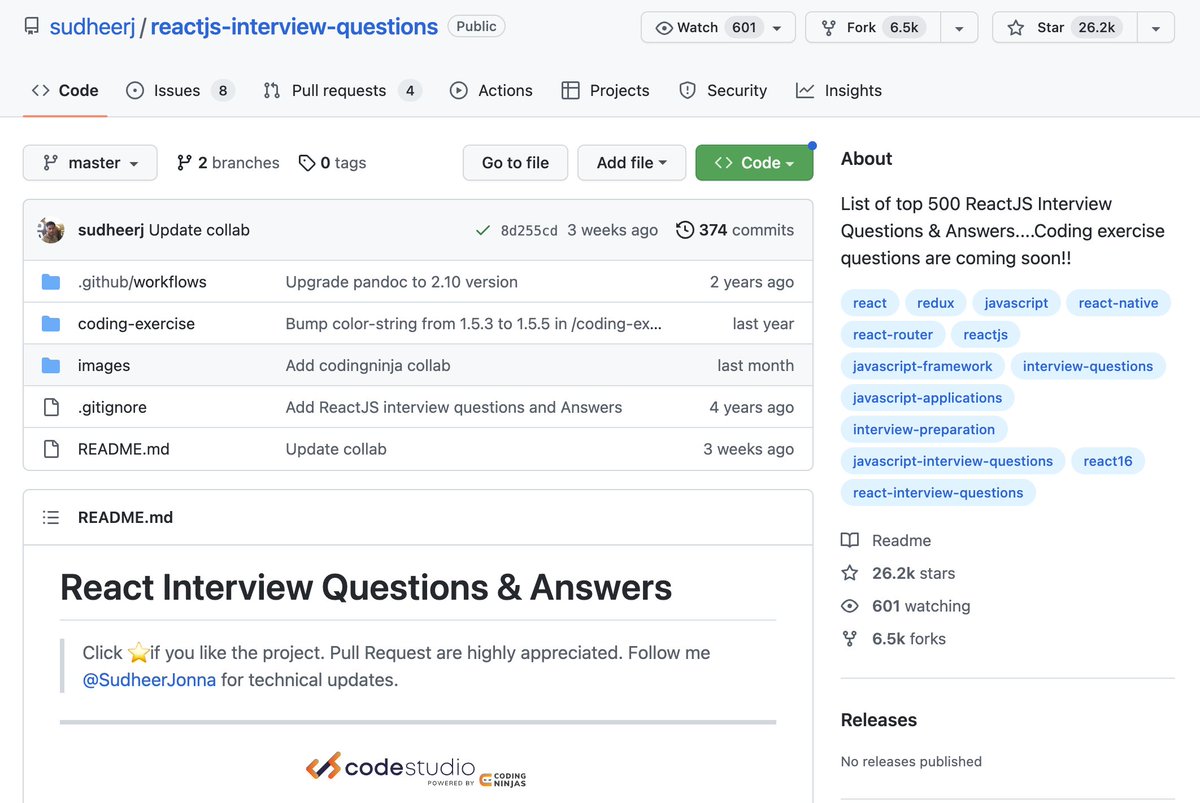Screen dimensions: 1200x803
Task: Click the react-router topic tag
Action: 893,335
